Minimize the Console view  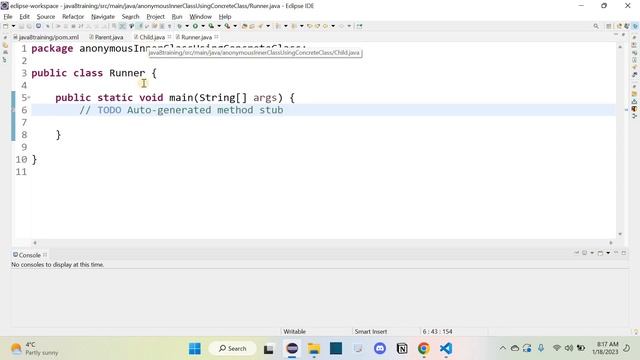coord(616,253)
